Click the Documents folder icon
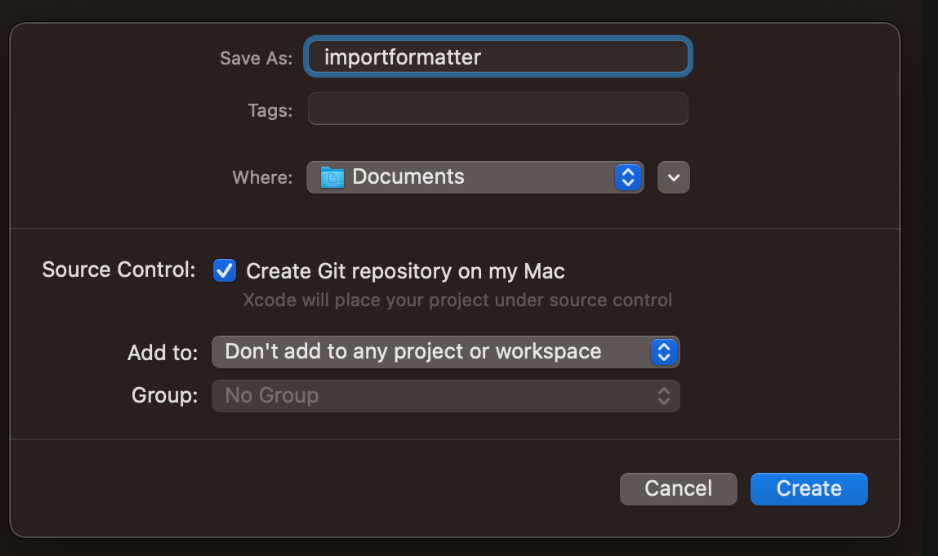 tap(332, 177)
